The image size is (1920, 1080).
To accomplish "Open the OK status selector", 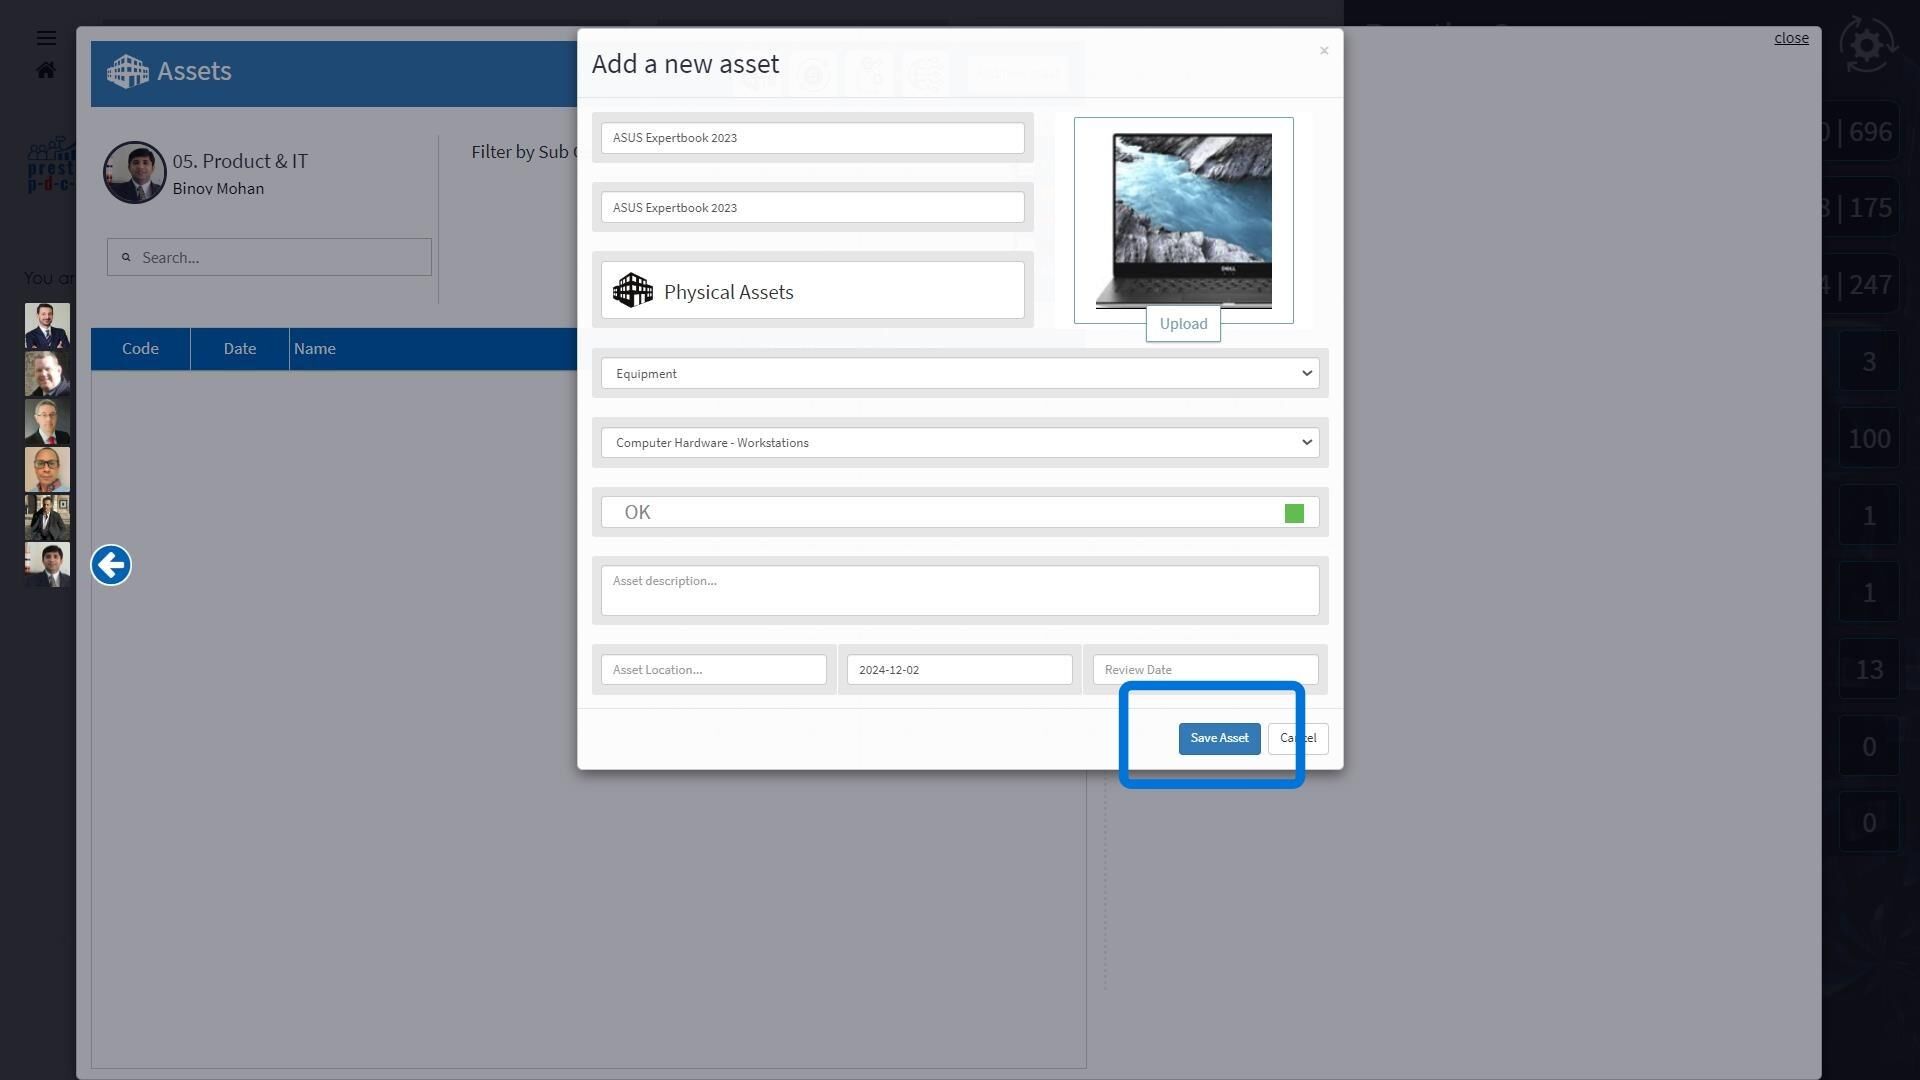I will tap(940, 513).
